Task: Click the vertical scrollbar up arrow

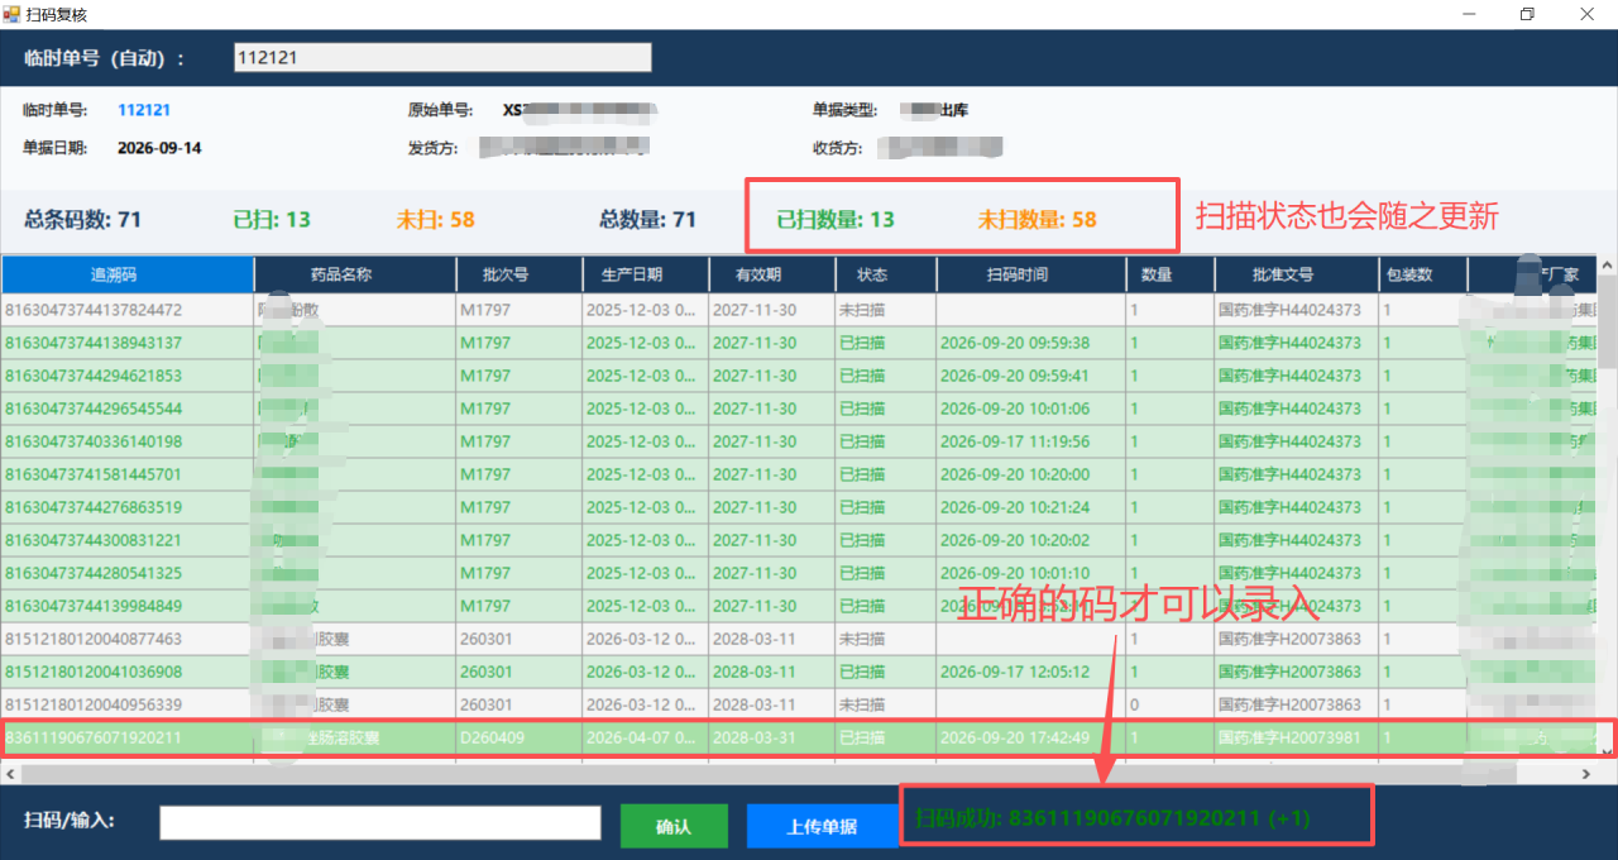Action: click(1607, 266)
